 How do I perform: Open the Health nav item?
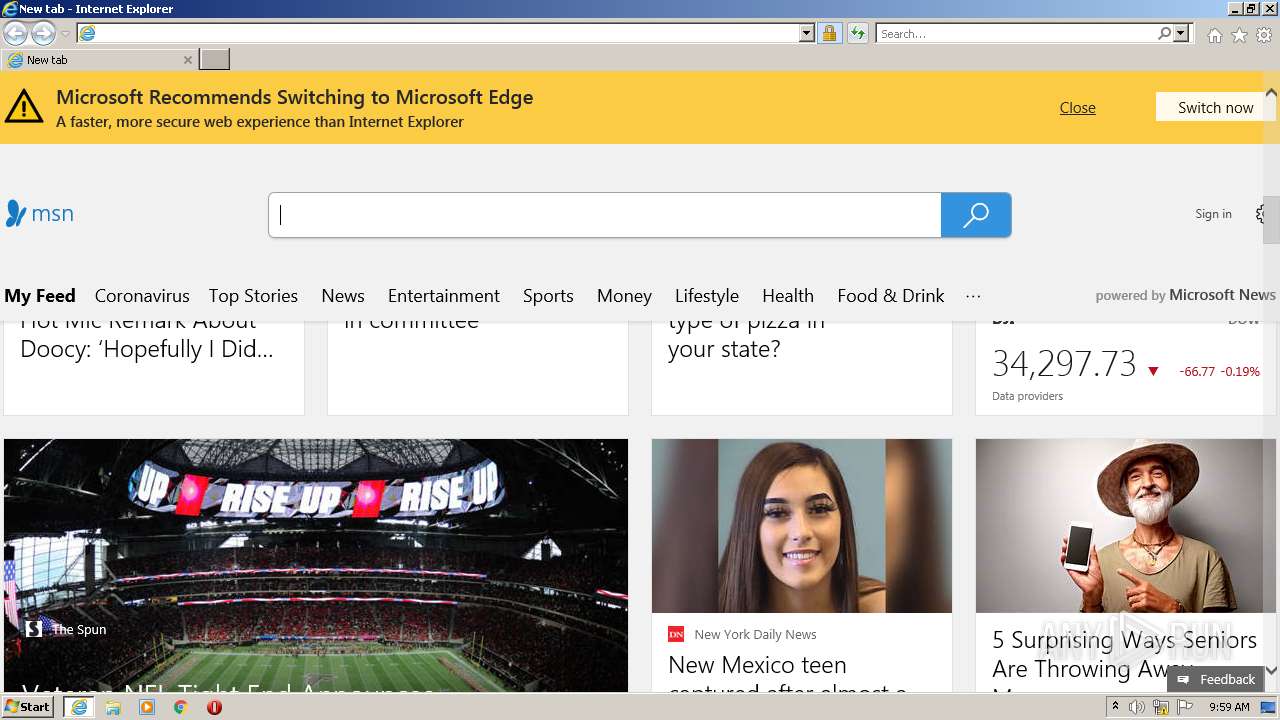(788, 296)
